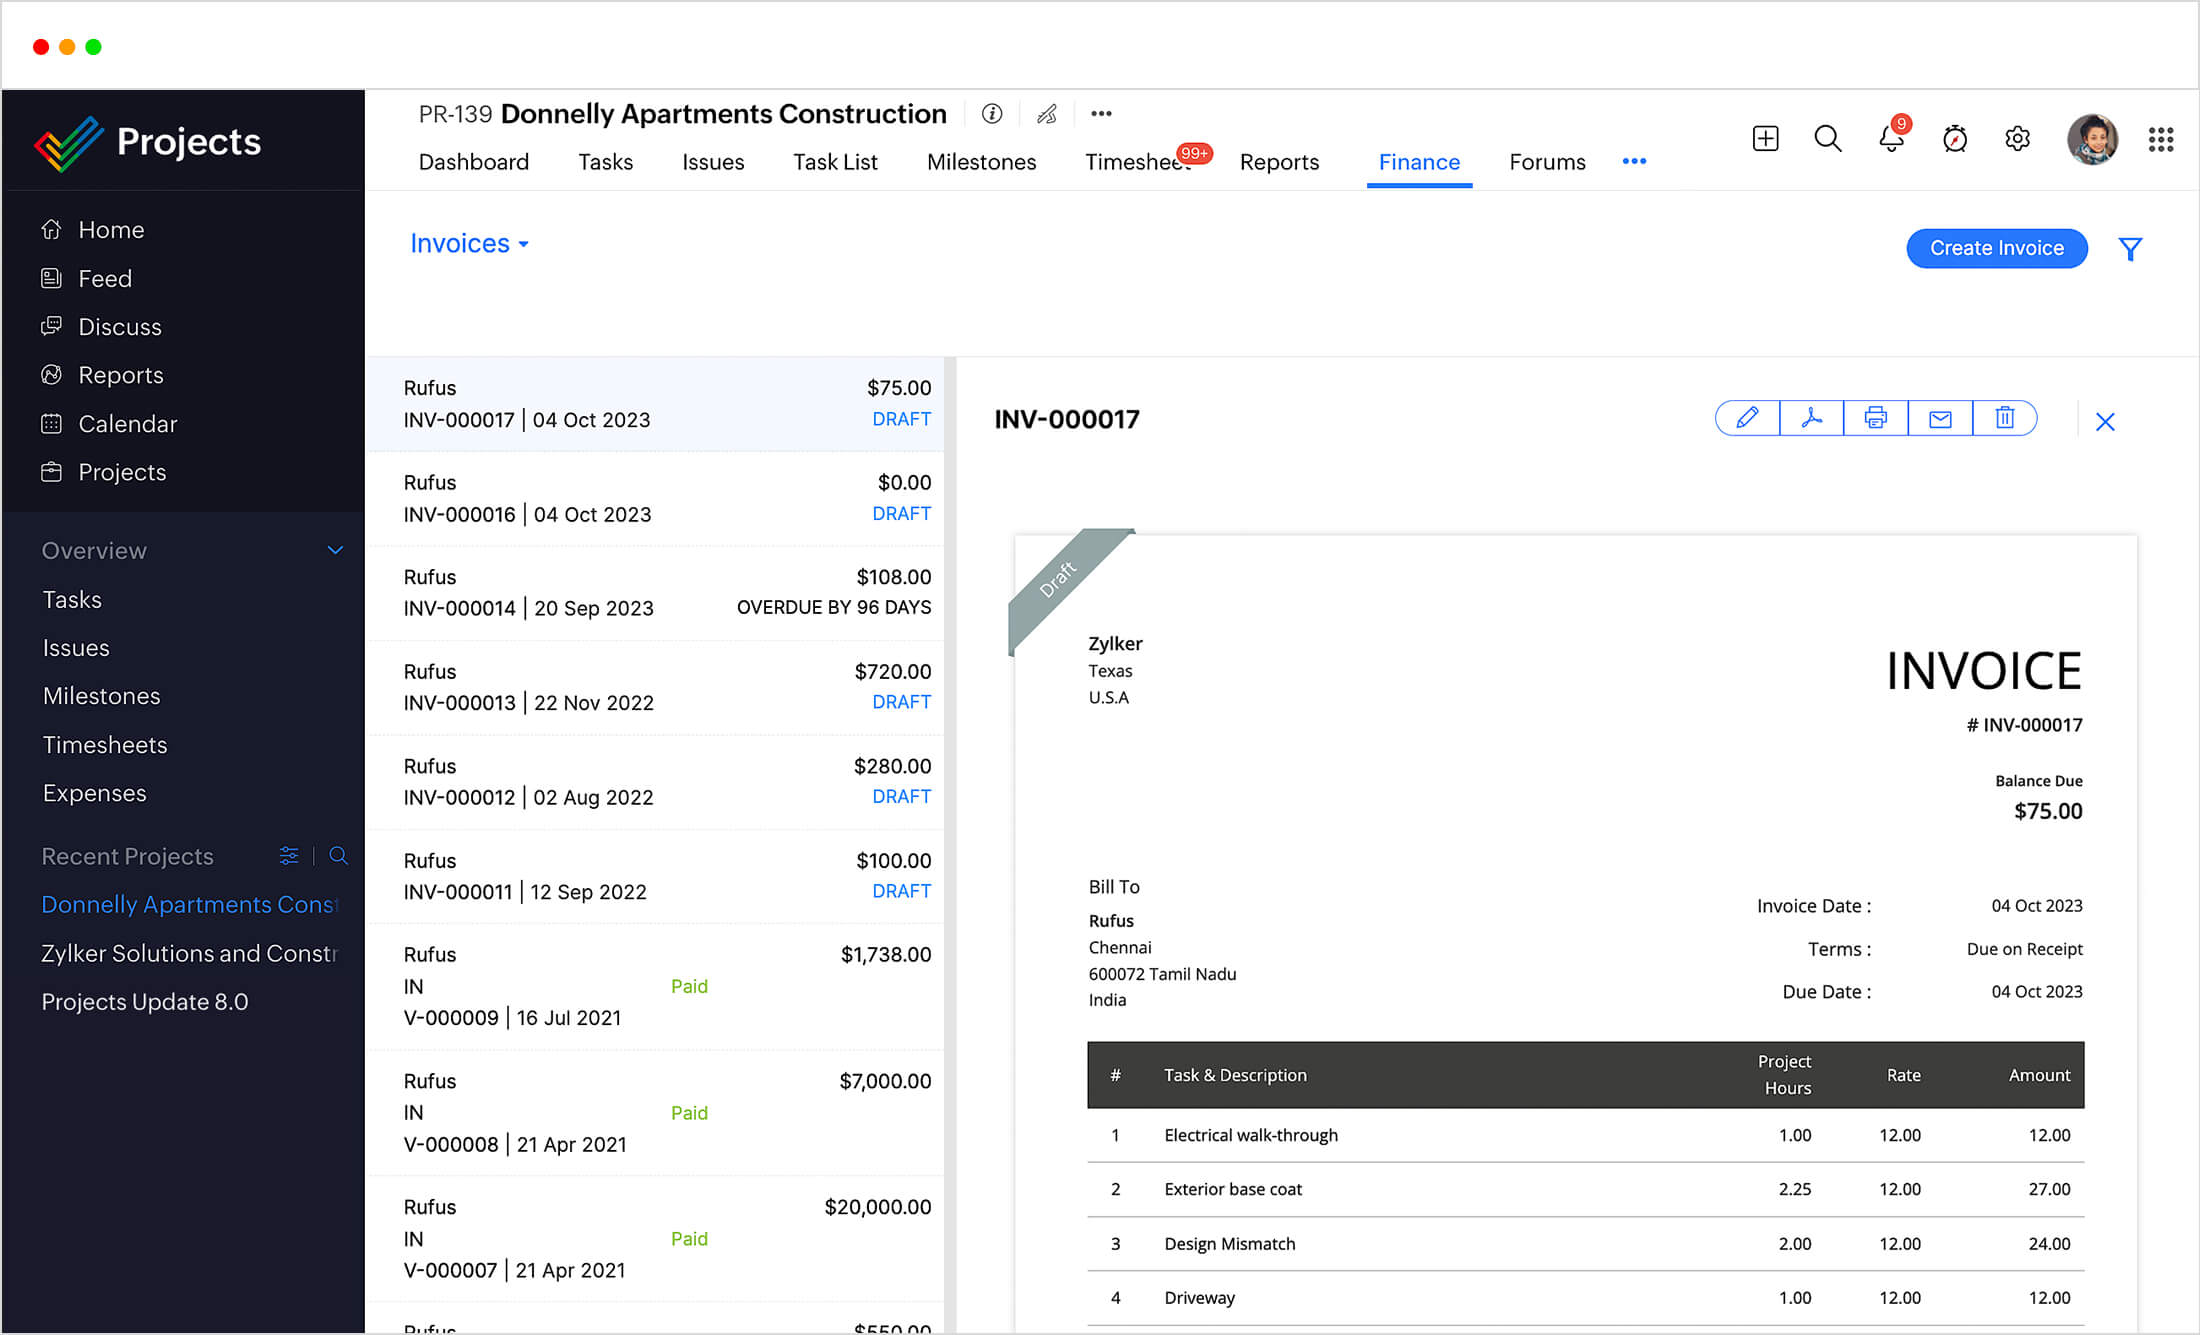Click the email icon on INV-000017
This screenshot has width=2200, height=1335.
point(1941,419)
